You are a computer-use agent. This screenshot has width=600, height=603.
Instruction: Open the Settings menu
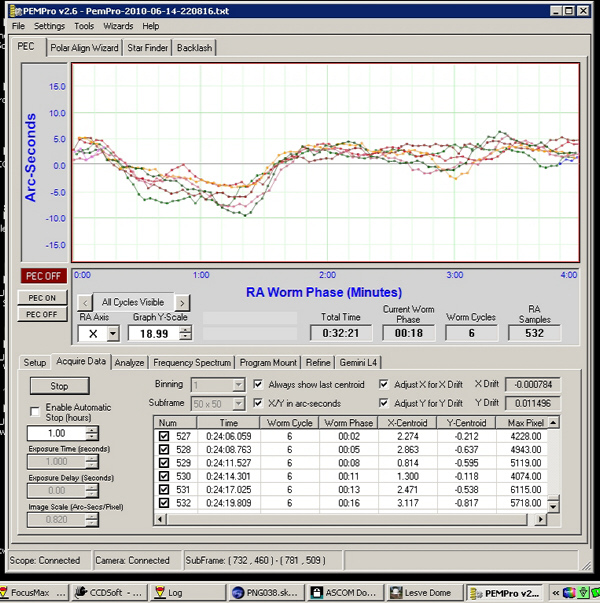(49, 26)
